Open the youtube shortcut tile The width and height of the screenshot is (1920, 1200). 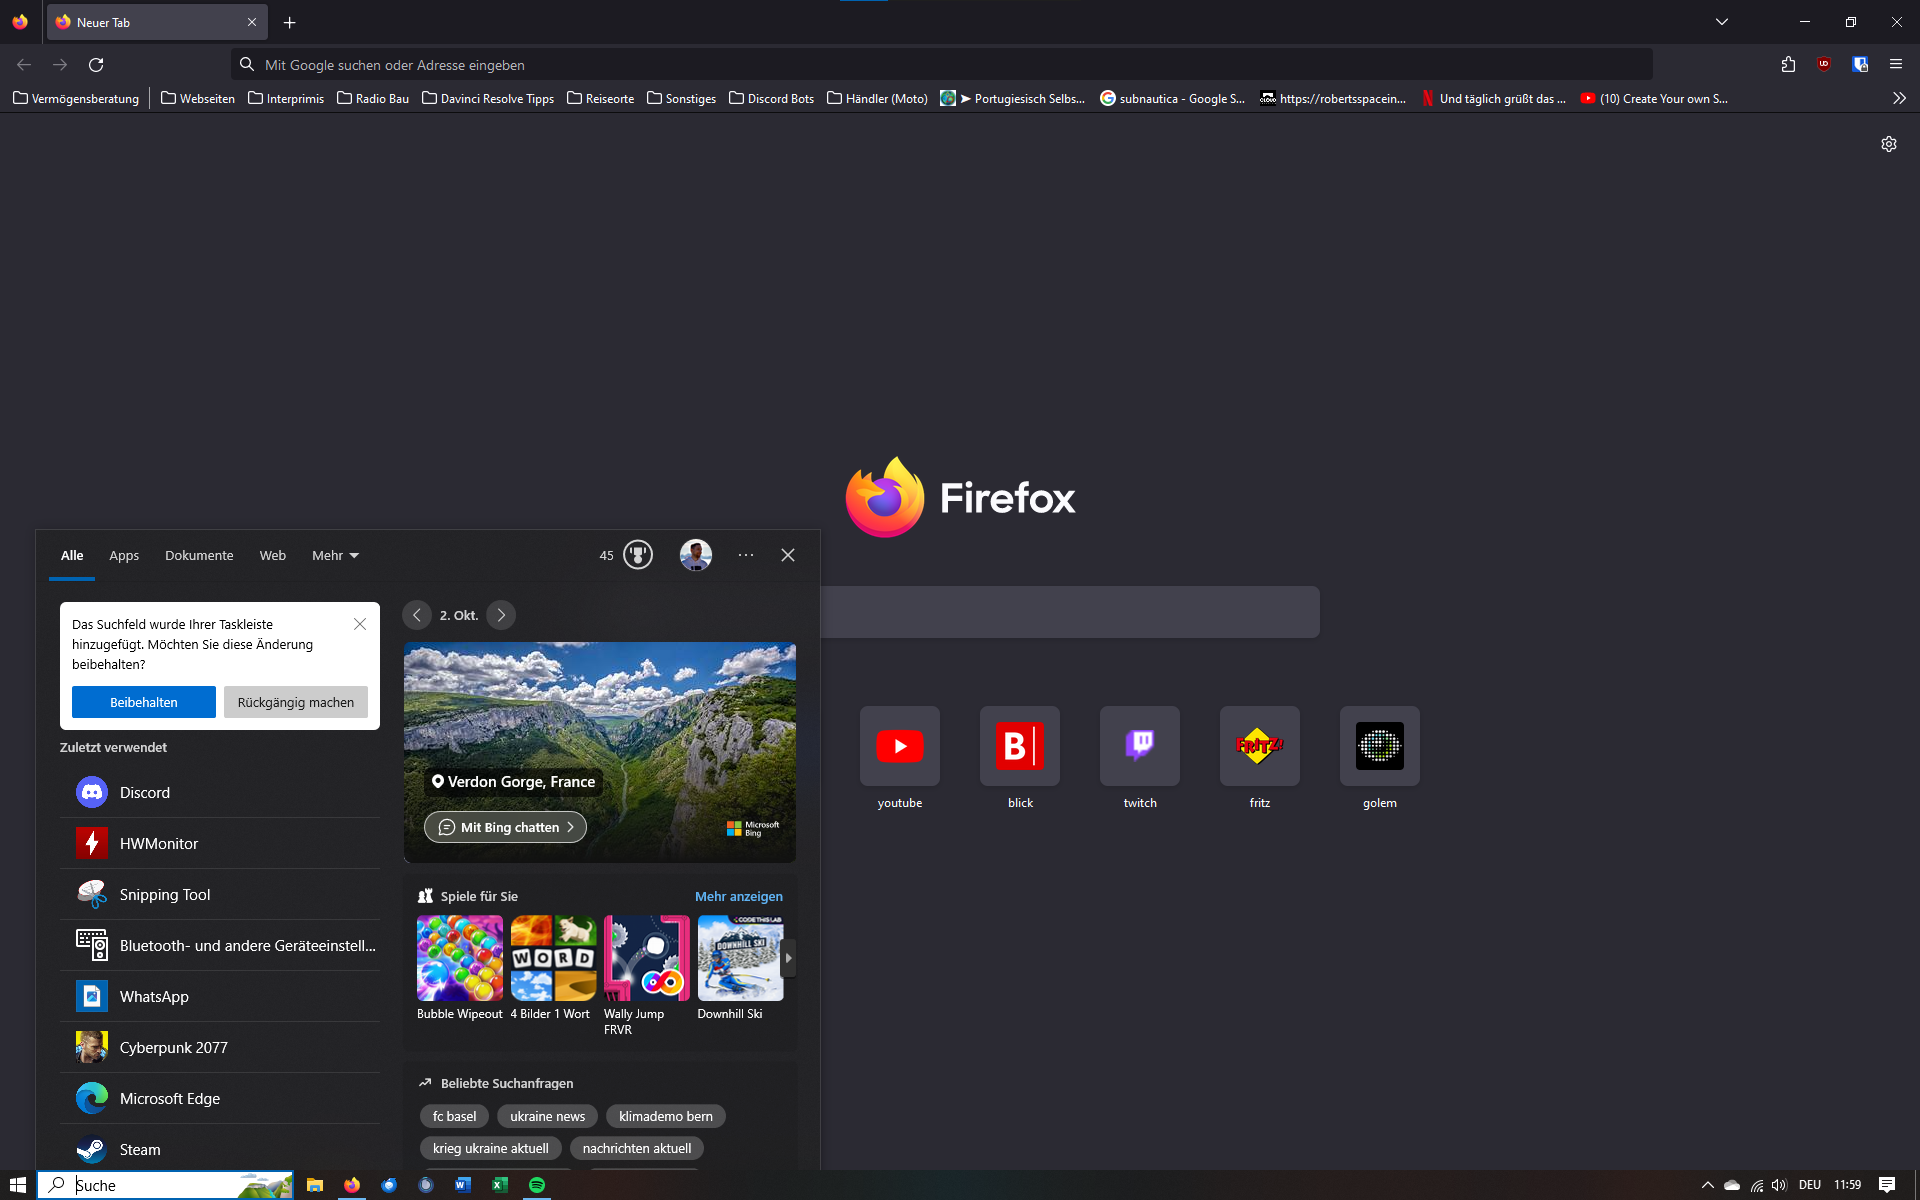point(899,746)
